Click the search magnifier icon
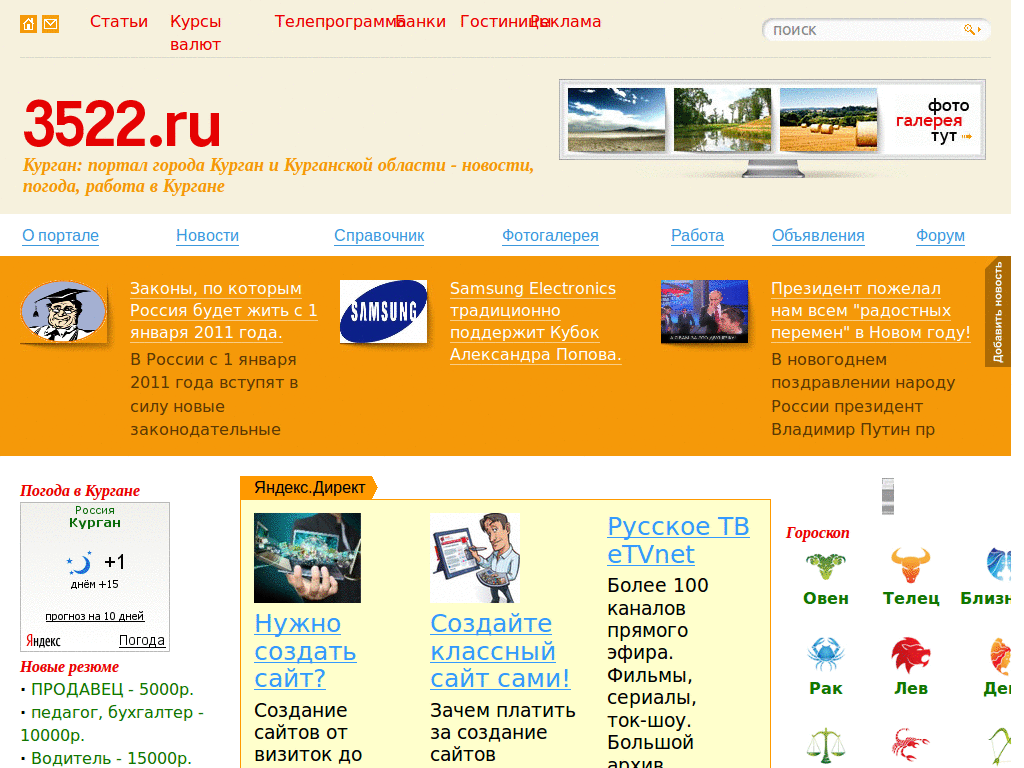 point(971,29)
